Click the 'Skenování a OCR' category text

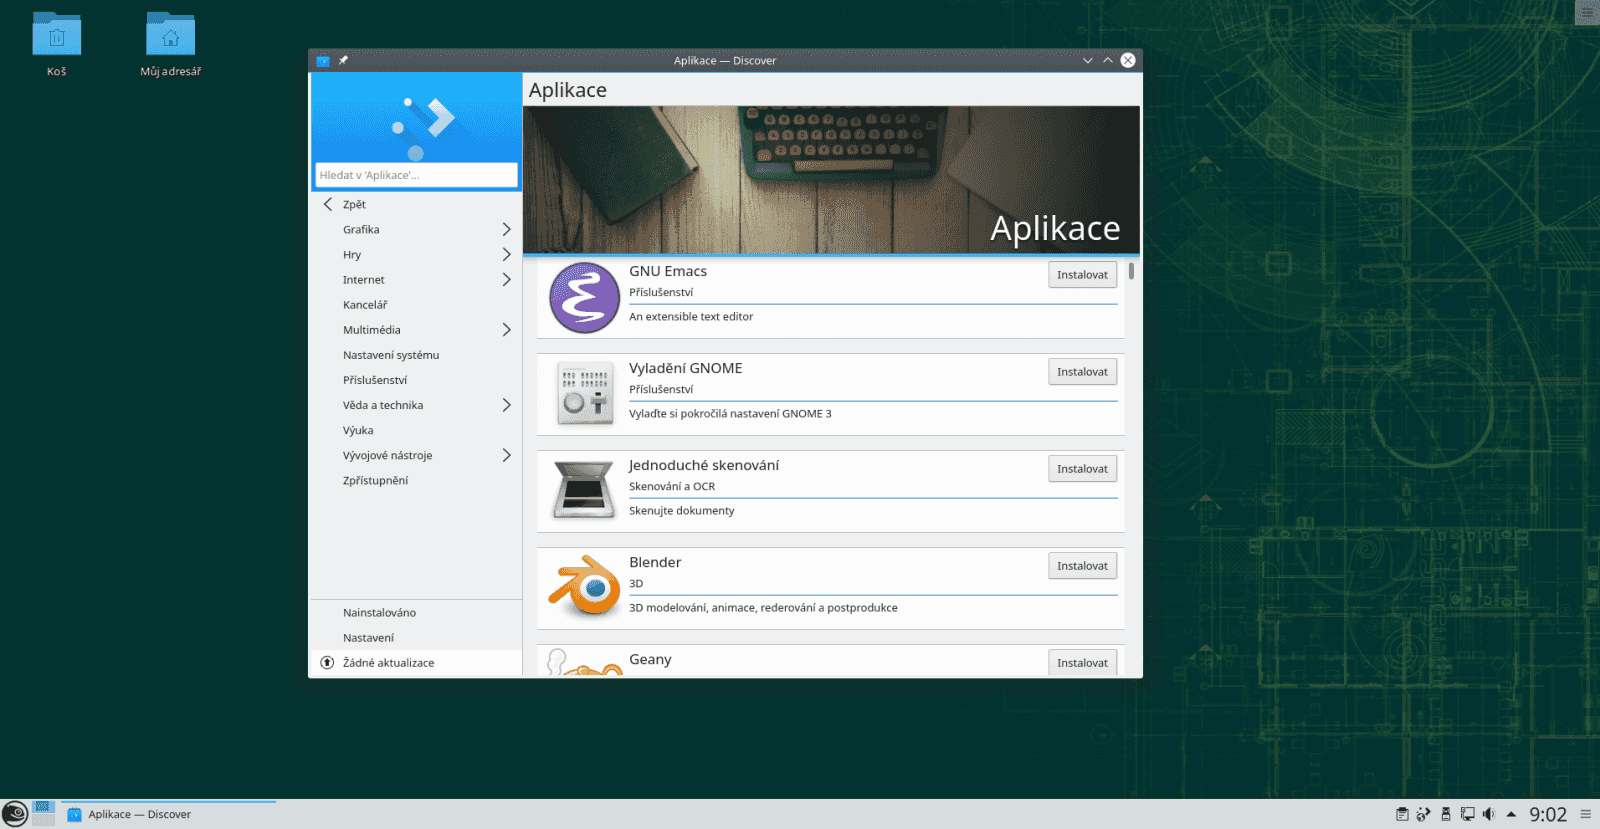[672, 487]
